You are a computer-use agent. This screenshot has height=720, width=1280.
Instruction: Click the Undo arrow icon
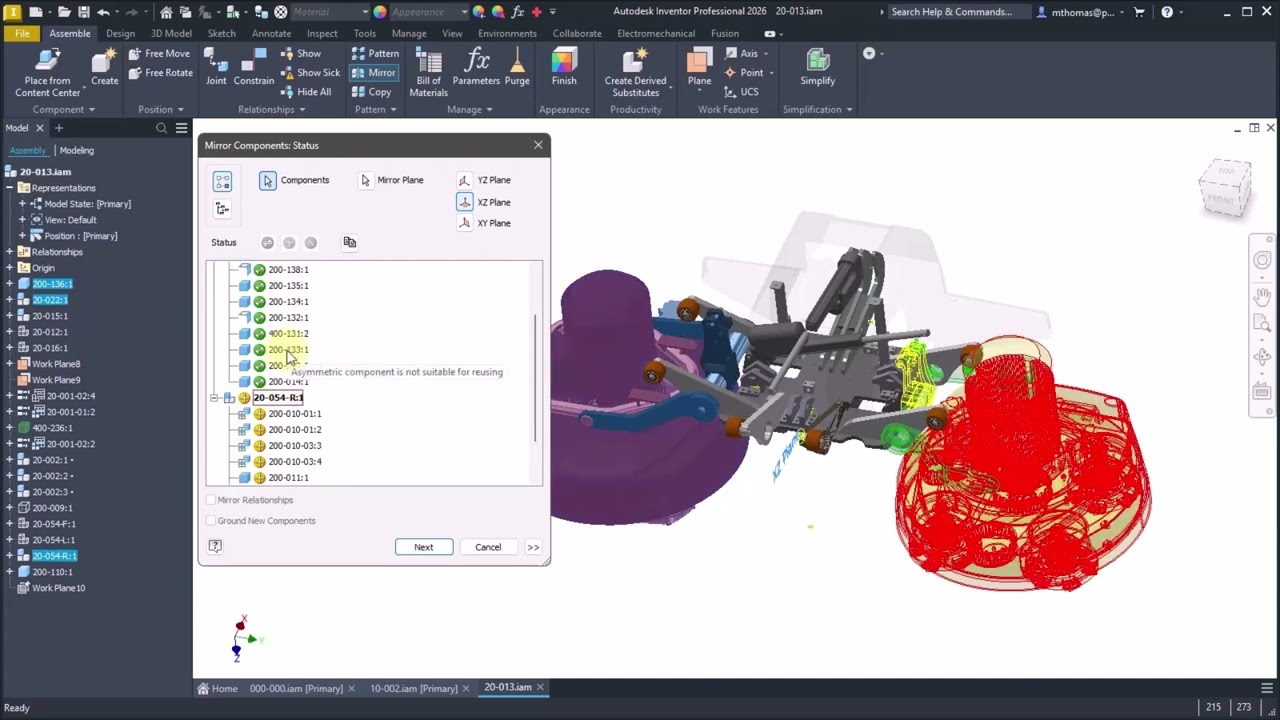103,12
